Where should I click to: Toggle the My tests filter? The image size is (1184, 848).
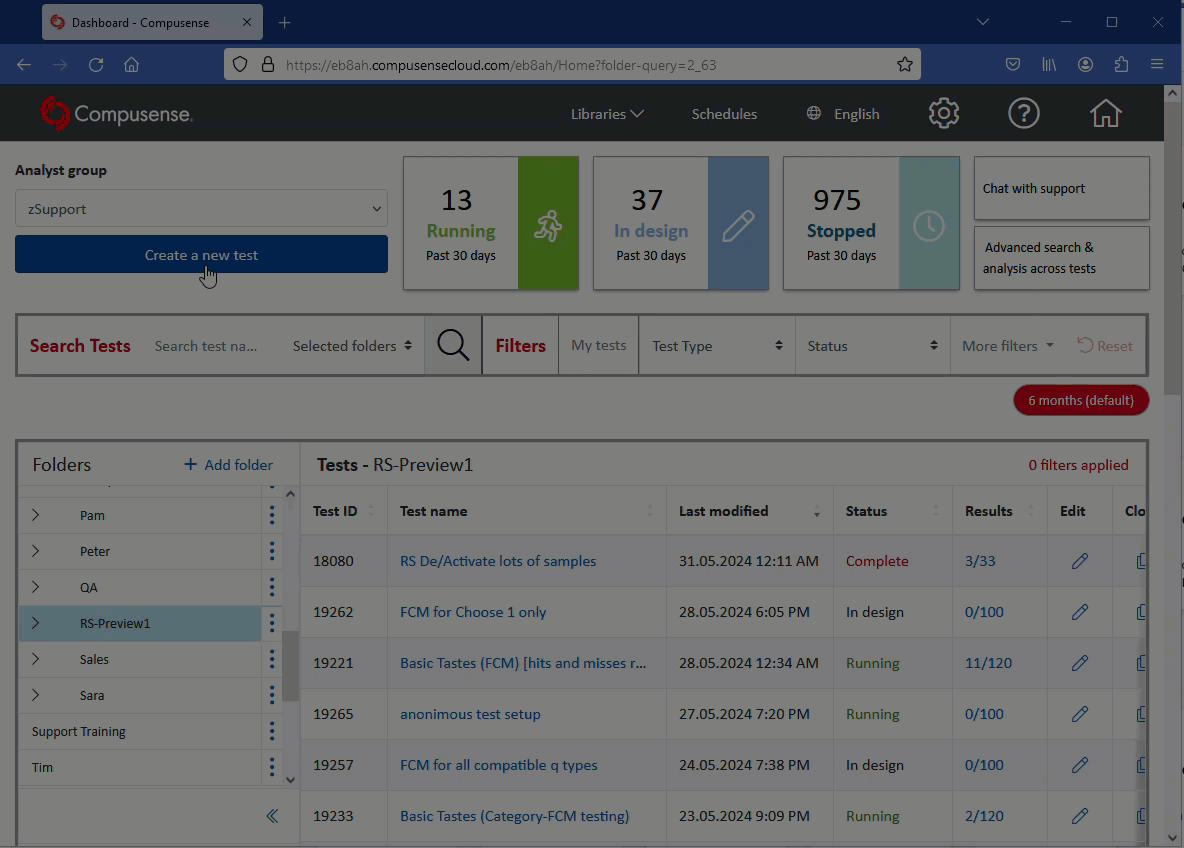point(598,346)
